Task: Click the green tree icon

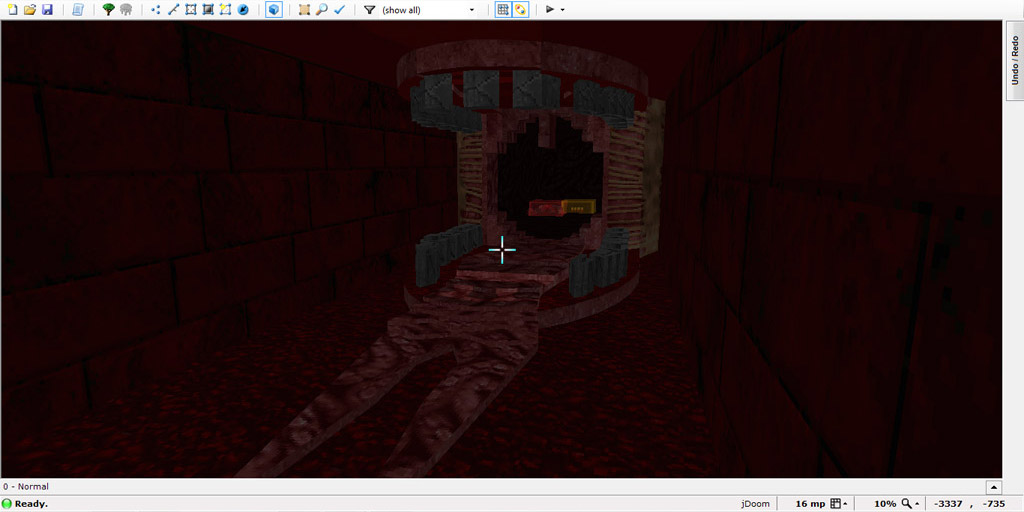Action: pyautogui.click(x=109, y=10)
